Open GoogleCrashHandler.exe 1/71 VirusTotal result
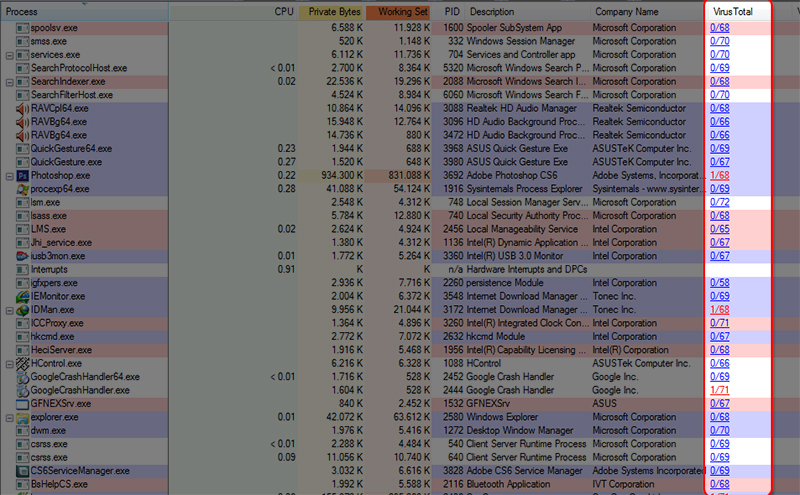Viewport: 800px width, 495px height. coord(719,390)
